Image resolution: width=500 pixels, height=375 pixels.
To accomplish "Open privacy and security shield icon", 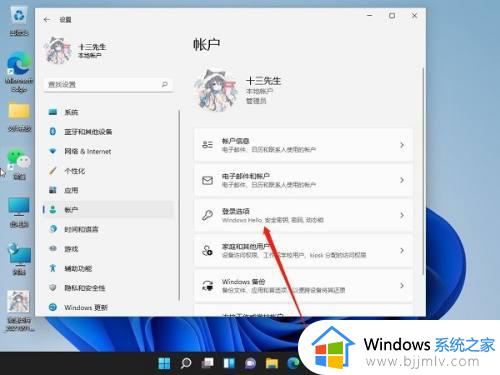I will (53, 288).
